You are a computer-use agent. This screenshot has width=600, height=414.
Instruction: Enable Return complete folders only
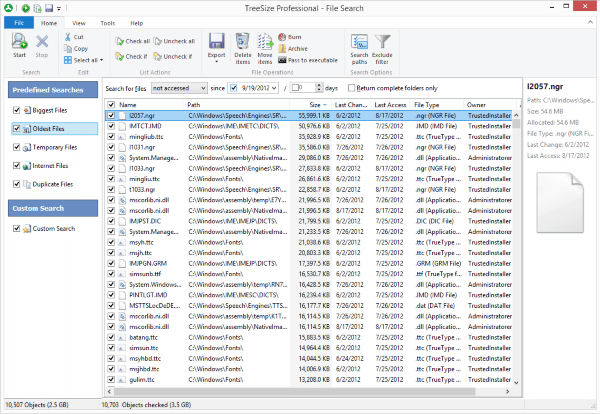point(351,88)
